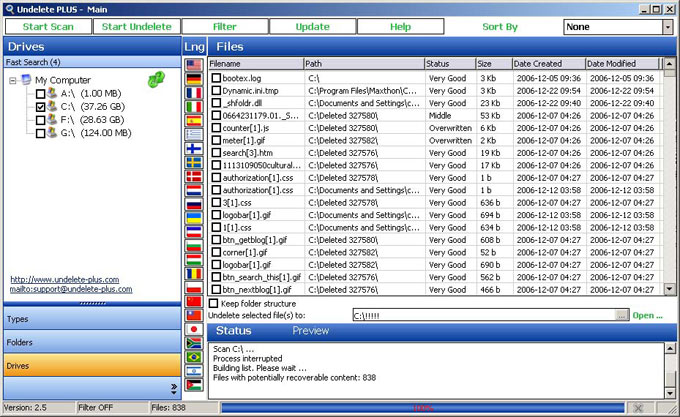This screenshot has height=417, width=680.
Task: Expand the chevron below the Drives bar
Action: pyautogui.click(x=173, y=388)
